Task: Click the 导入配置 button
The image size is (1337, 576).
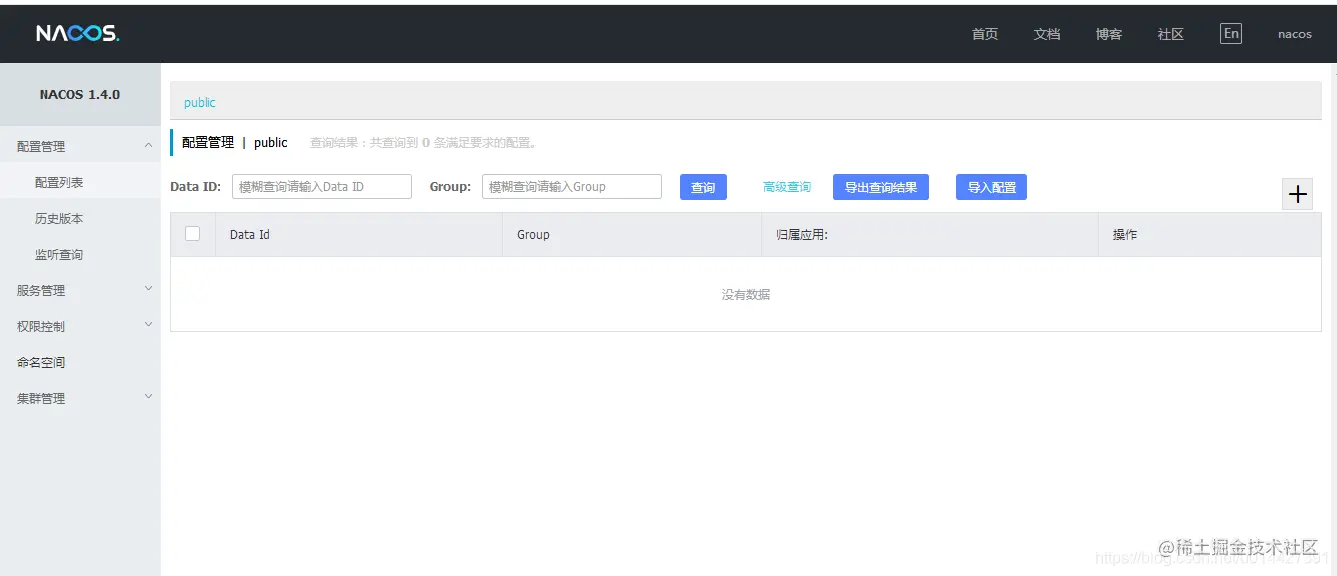Action: point(991,187)
